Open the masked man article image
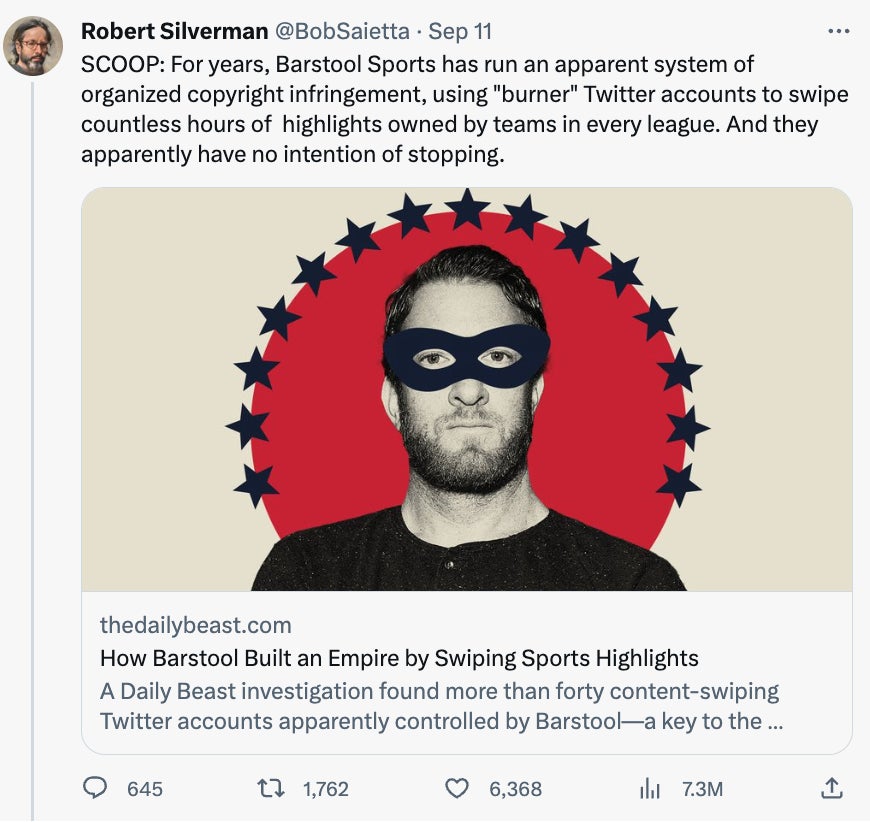 click(x=466, y=388)
